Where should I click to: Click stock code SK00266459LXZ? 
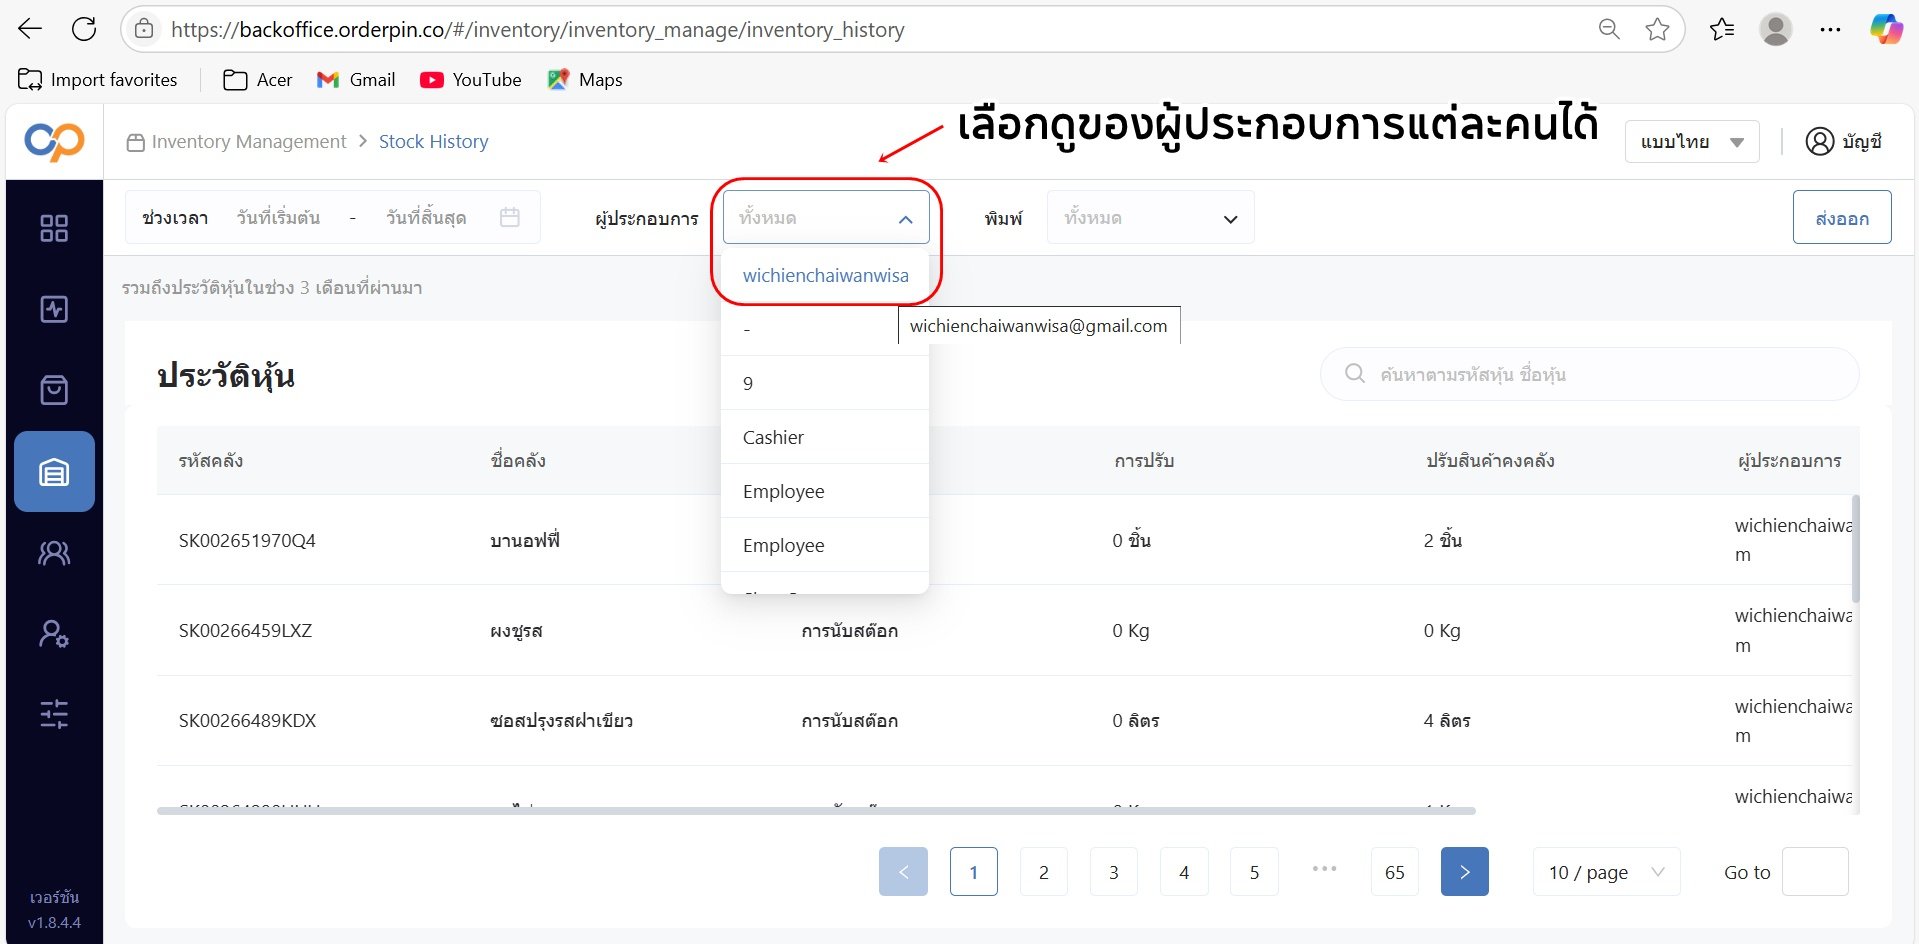click(x=245, y=631)
